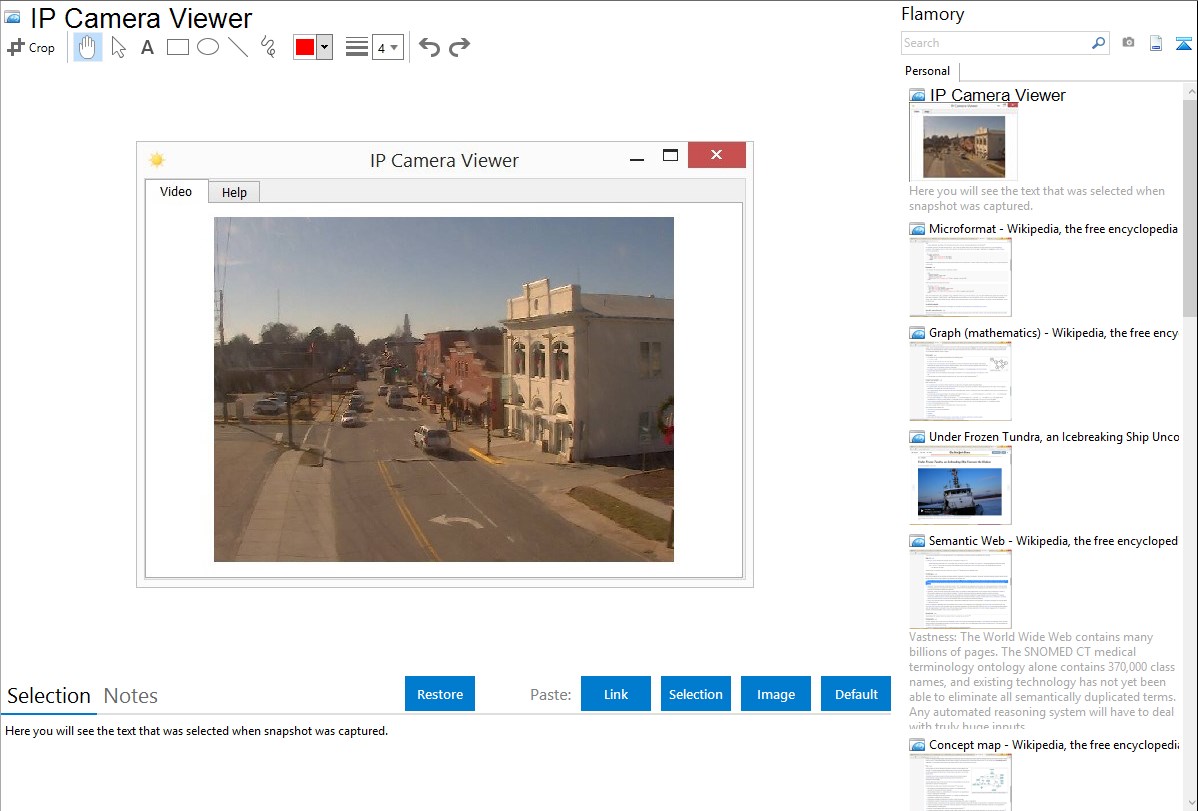Click the line thickness stripes icon

point(357,47)
